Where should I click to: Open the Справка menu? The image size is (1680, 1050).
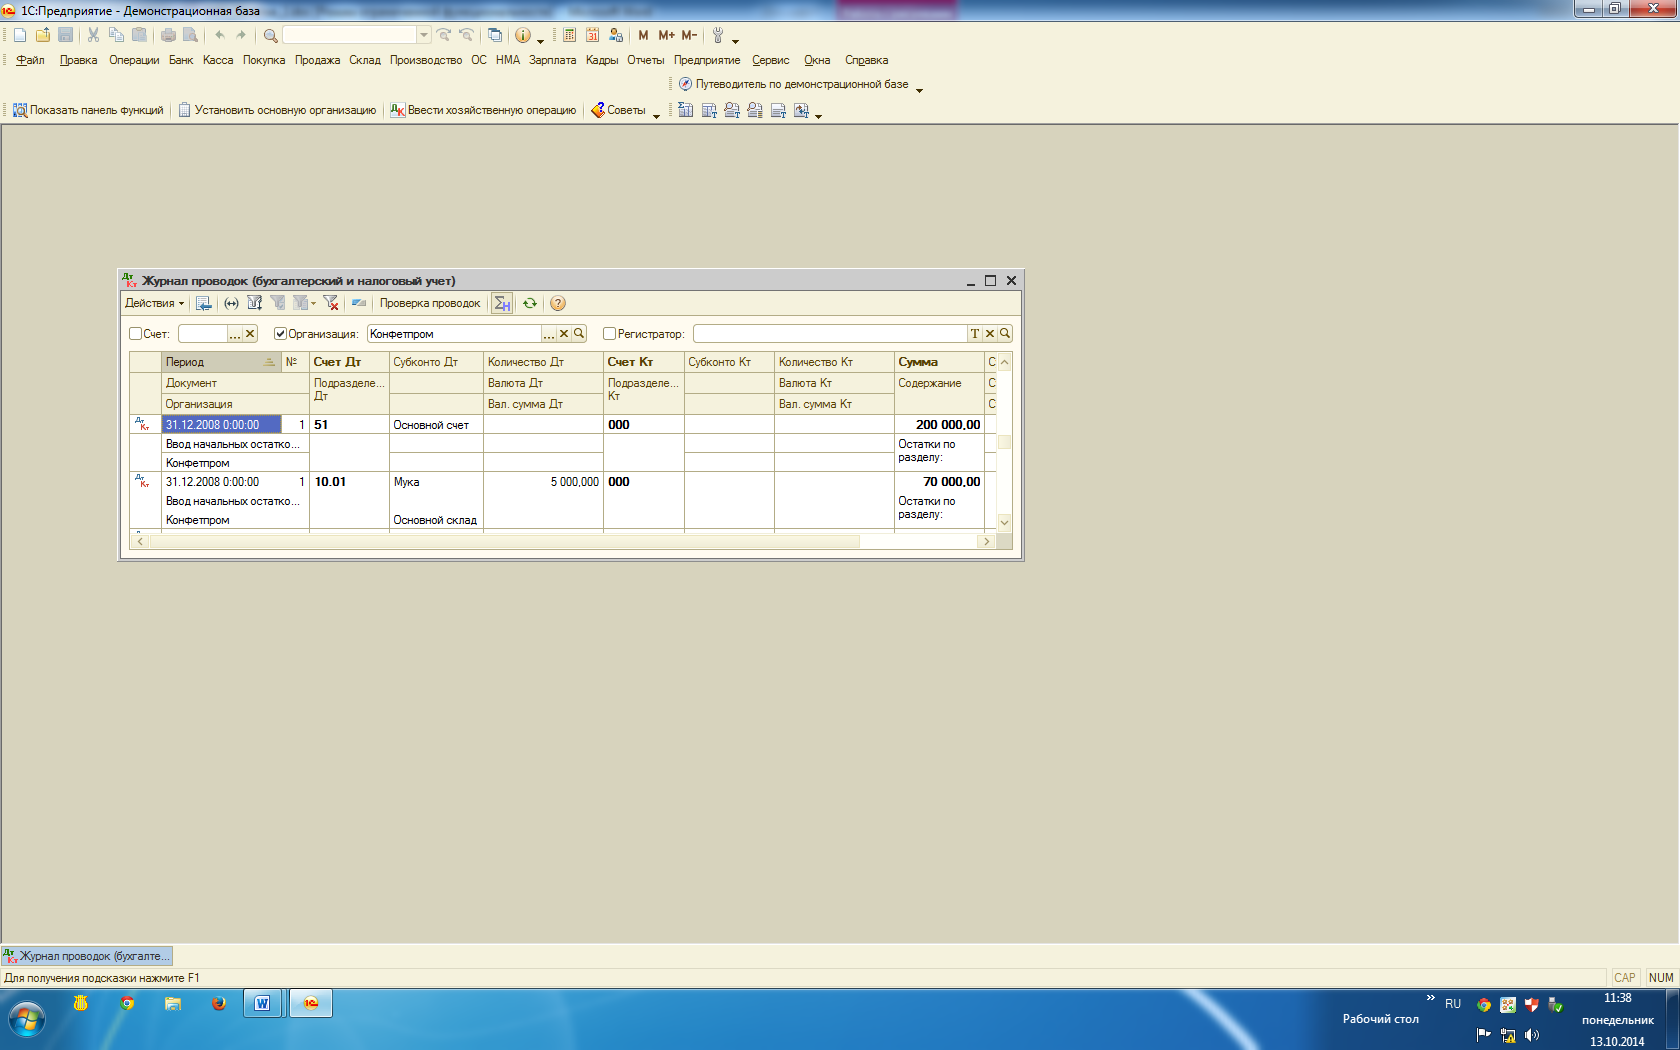866,60
